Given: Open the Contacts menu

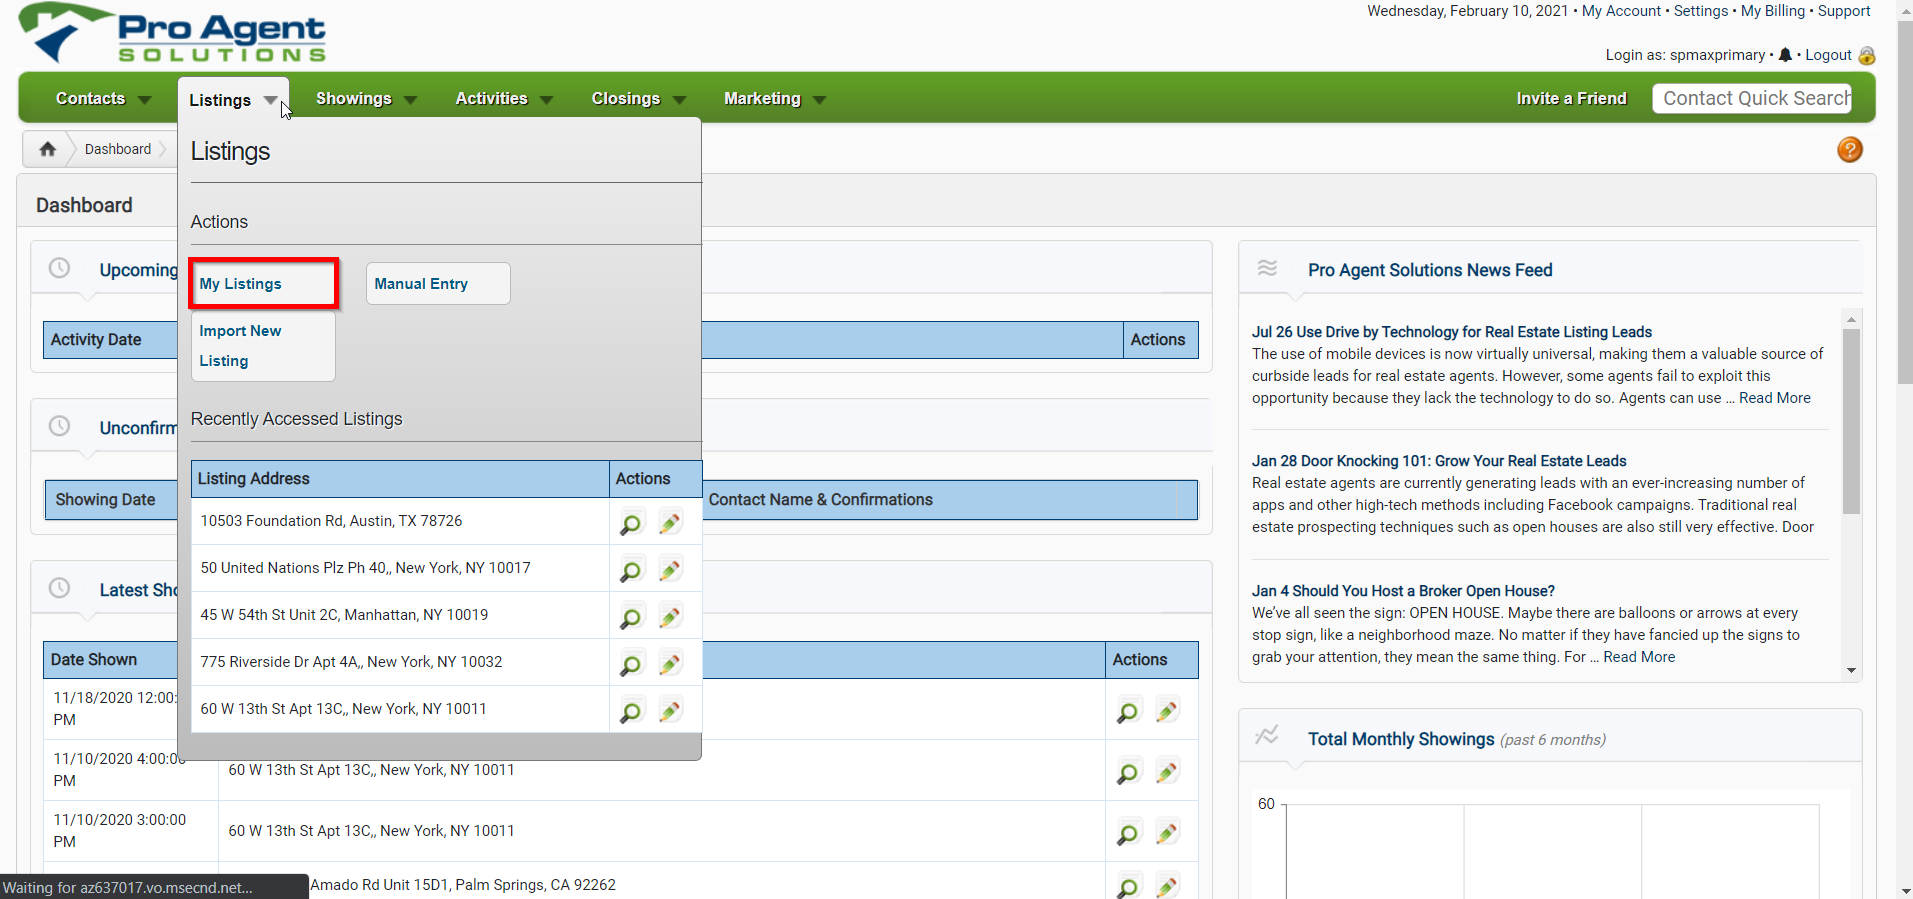Looking at the screenshot, I should pos(90,98).
